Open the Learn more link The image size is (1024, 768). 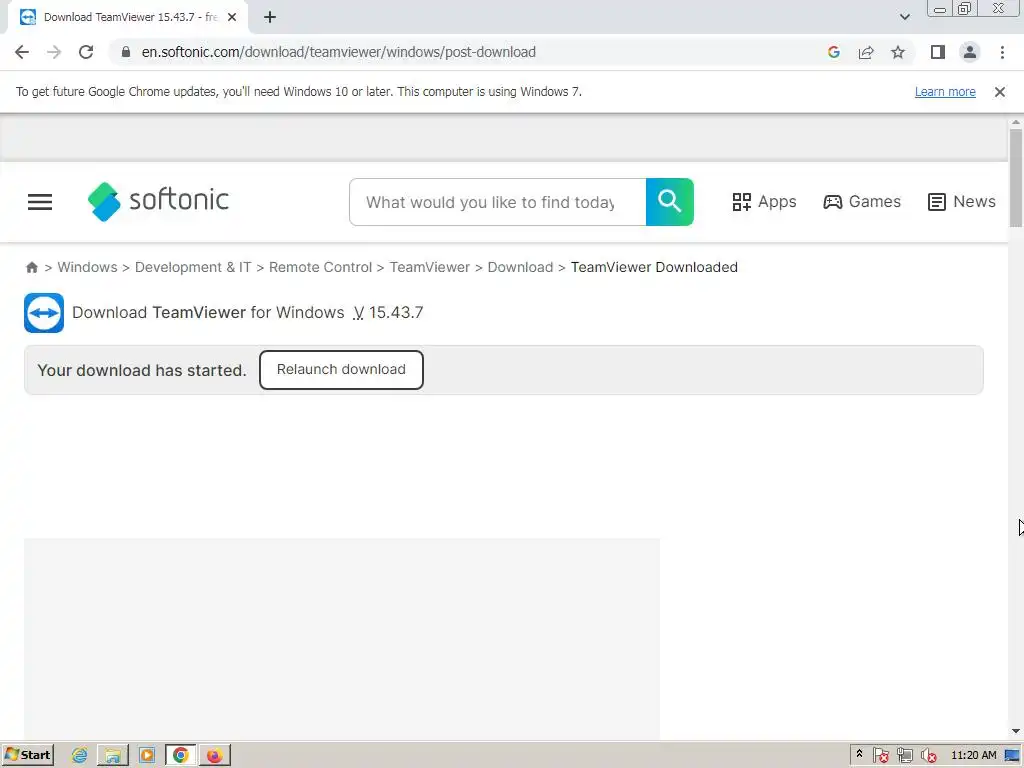coord(945,92)
